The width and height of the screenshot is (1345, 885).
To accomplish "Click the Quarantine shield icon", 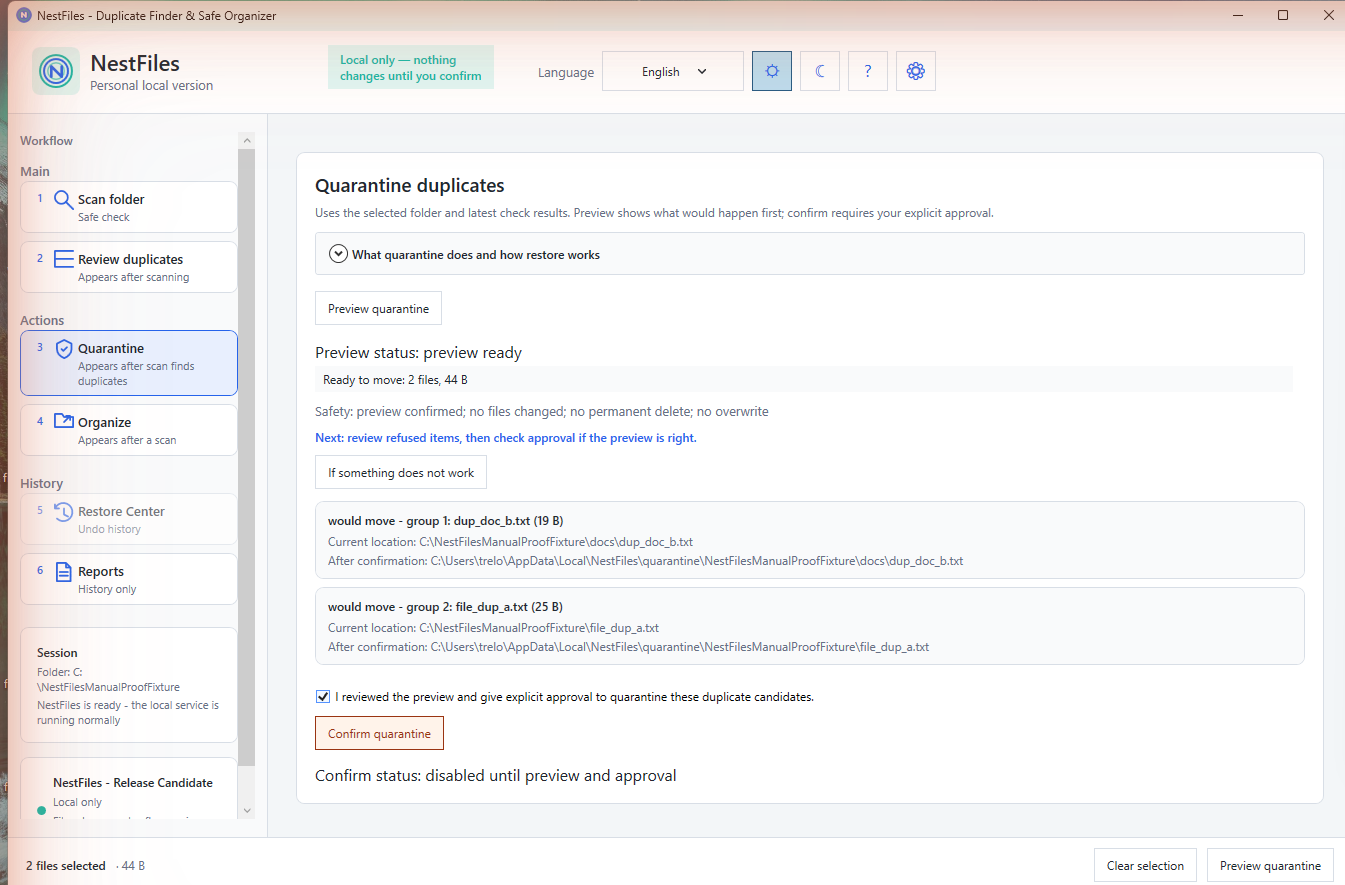I will (63, 349).
